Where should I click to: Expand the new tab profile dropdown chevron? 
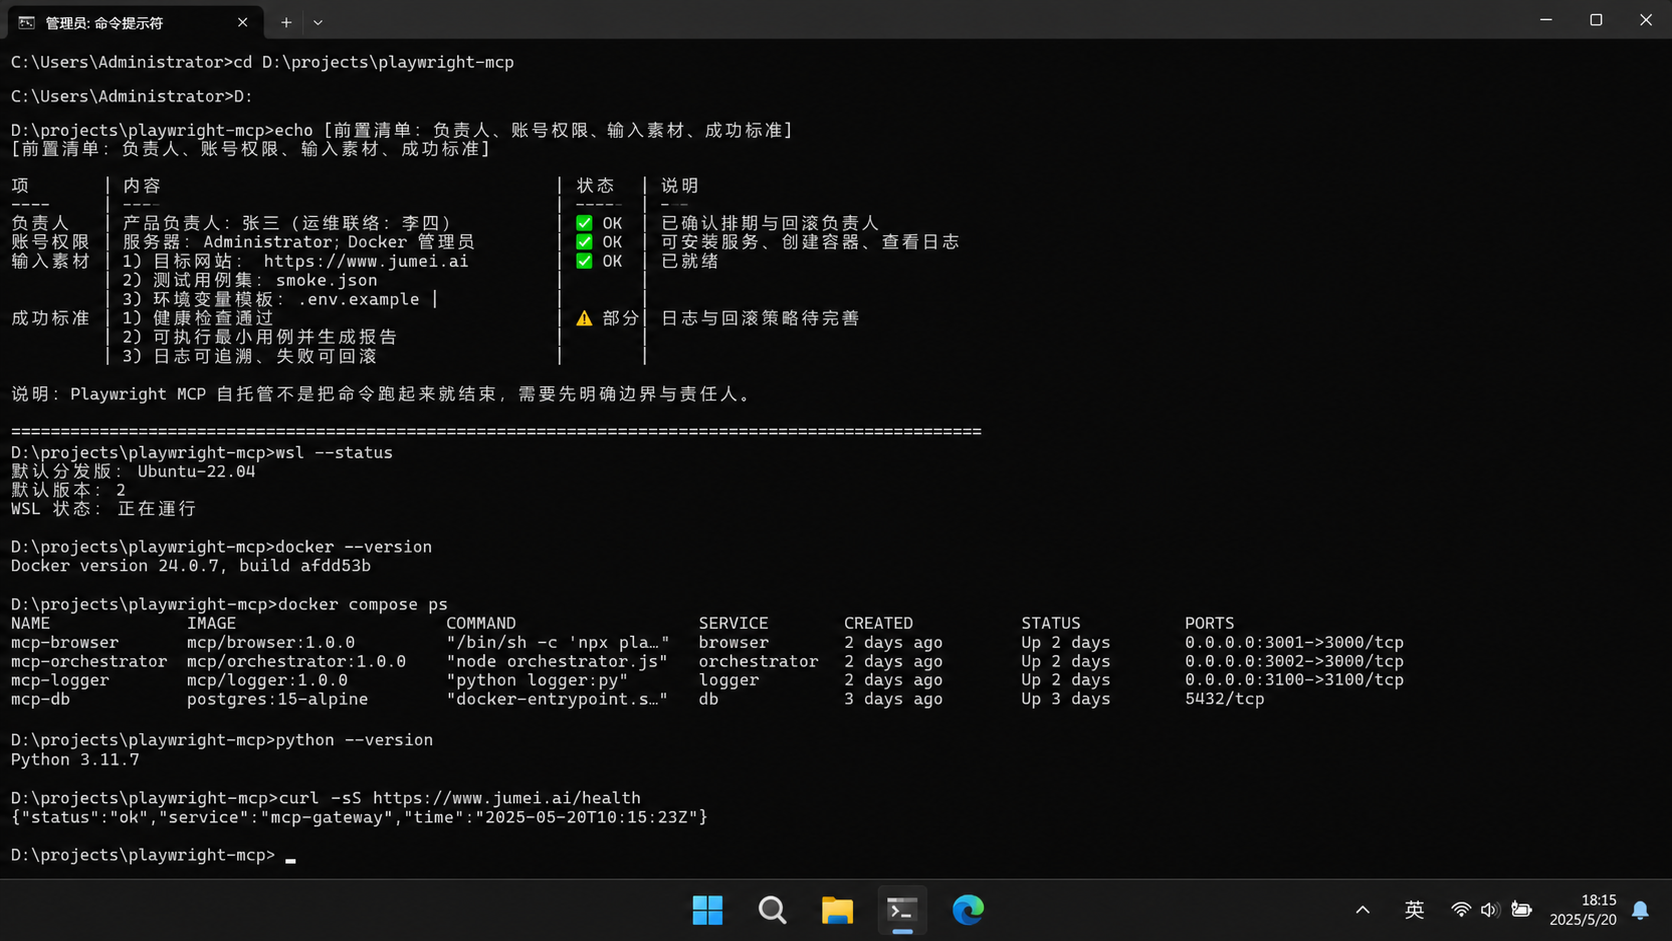click(318, 22)
